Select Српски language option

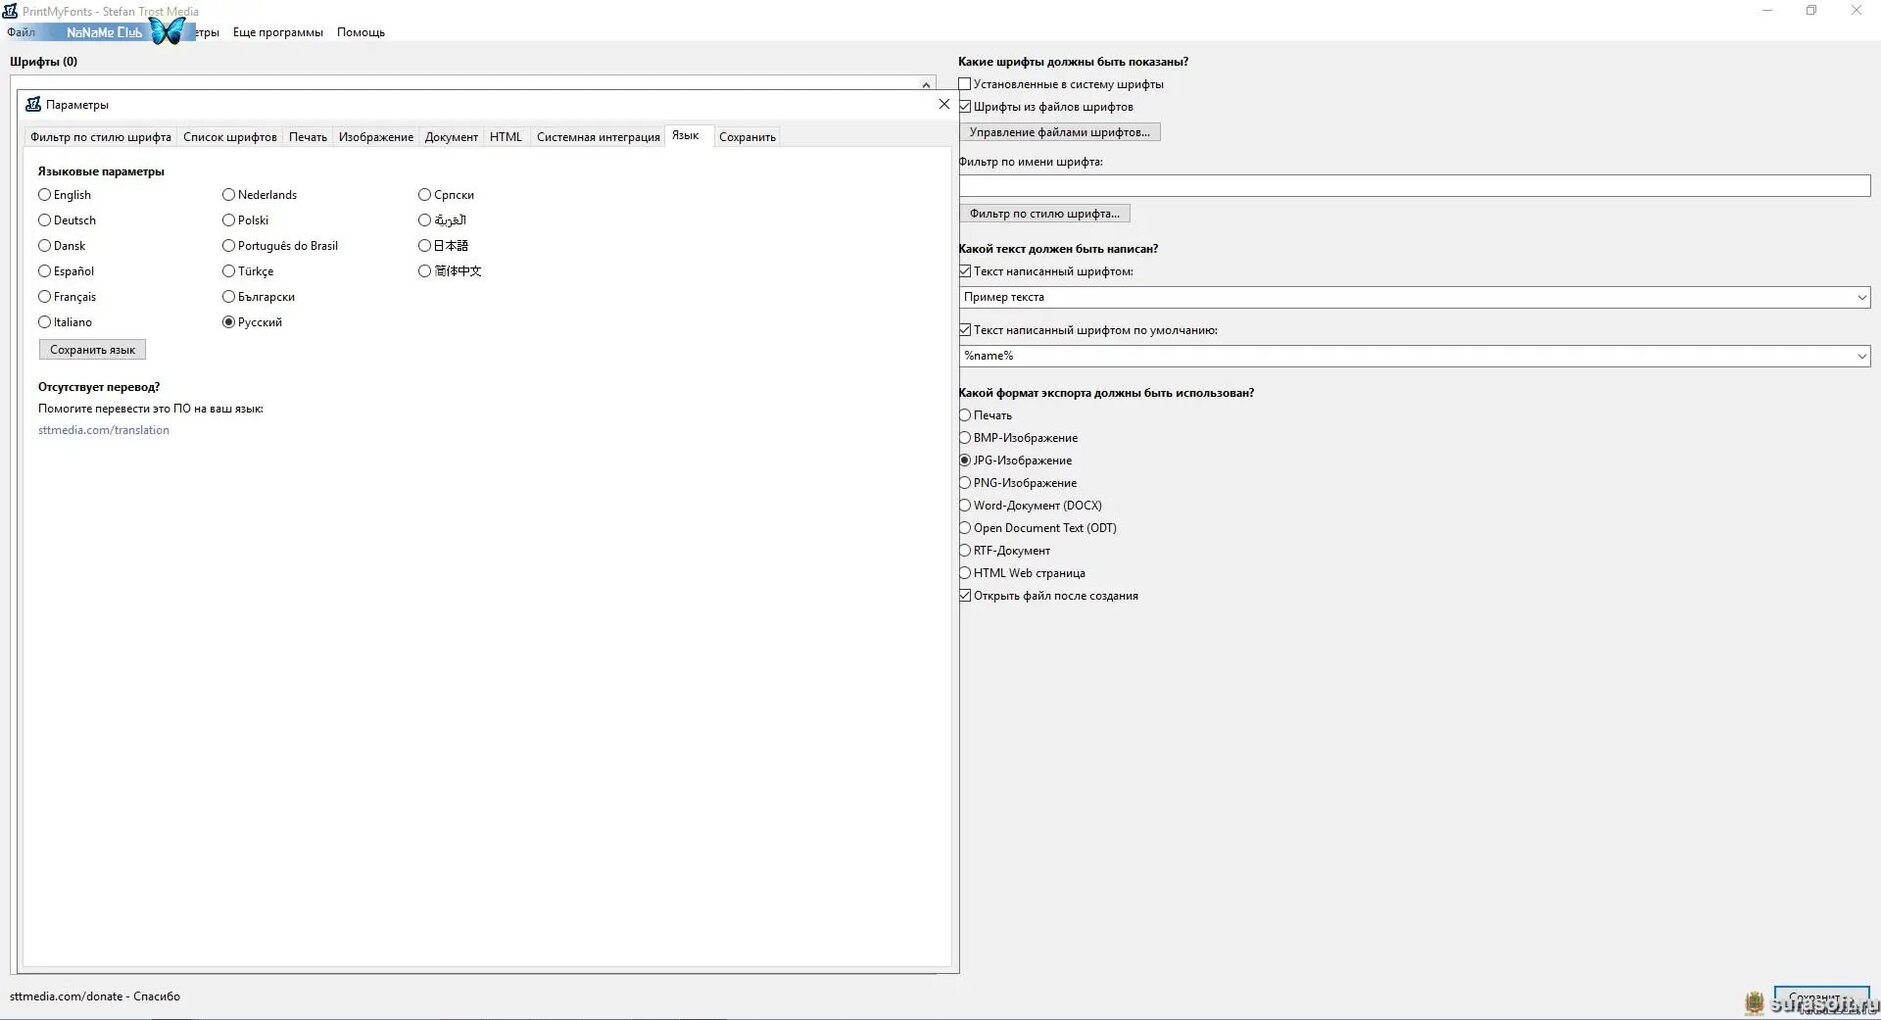(x=447, y=195)
